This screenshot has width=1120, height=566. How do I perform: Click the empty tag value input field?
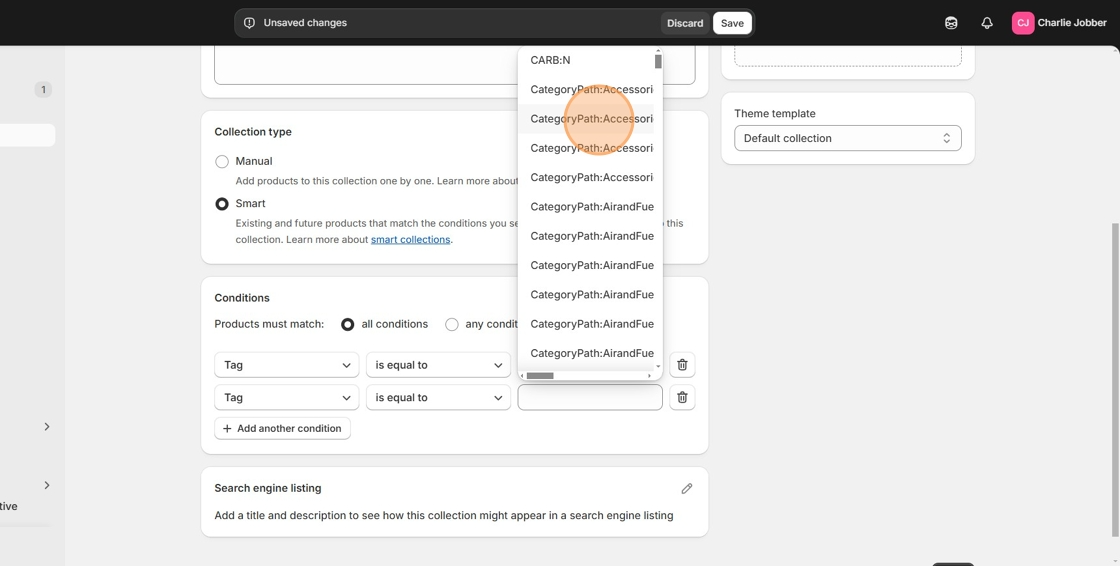[x=590, y=397]
